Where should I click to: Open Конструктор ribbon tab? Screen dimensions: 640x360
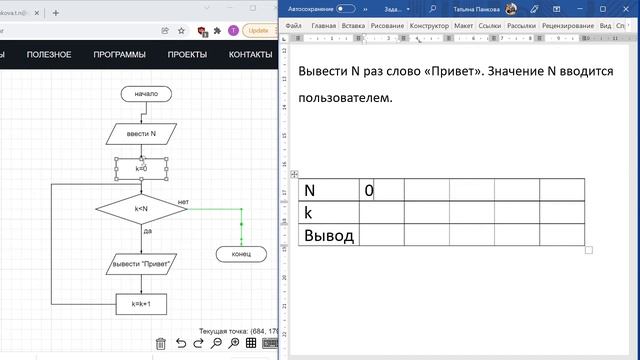(429, 26)
